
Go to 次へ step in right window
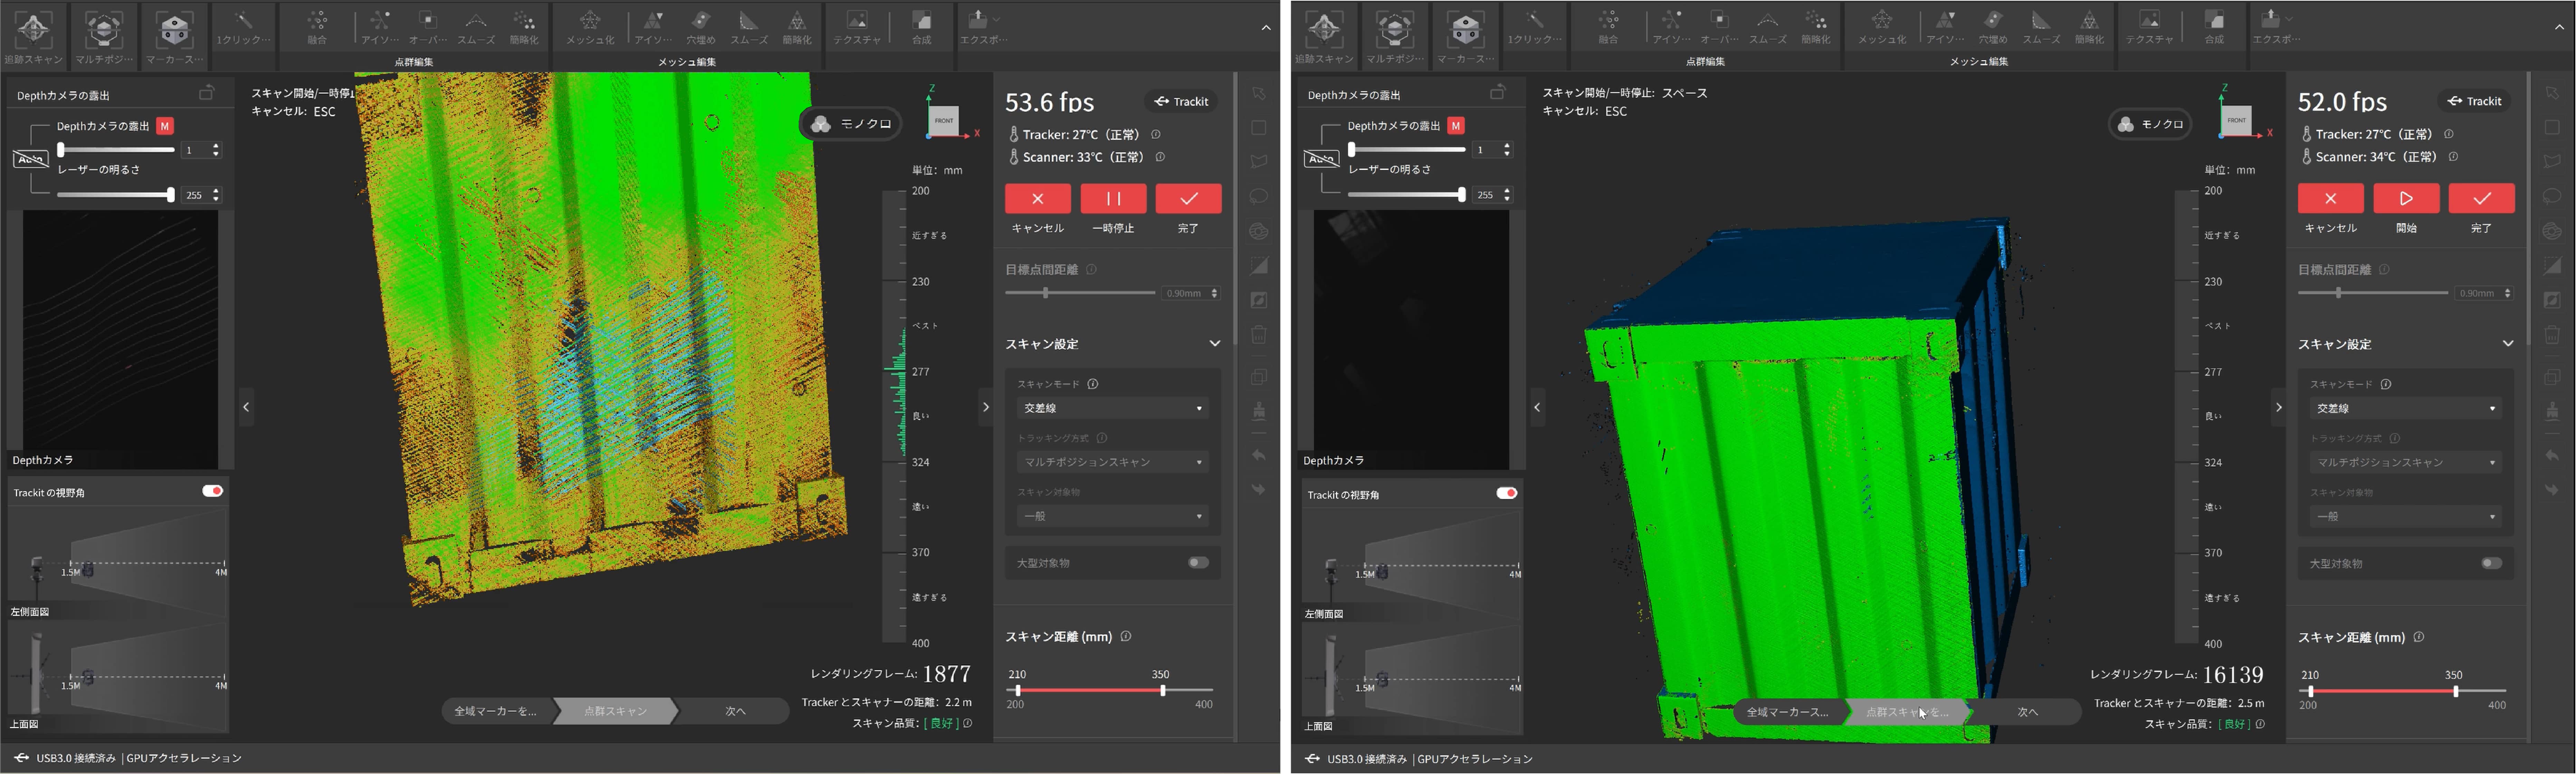tap(2027, 712)
